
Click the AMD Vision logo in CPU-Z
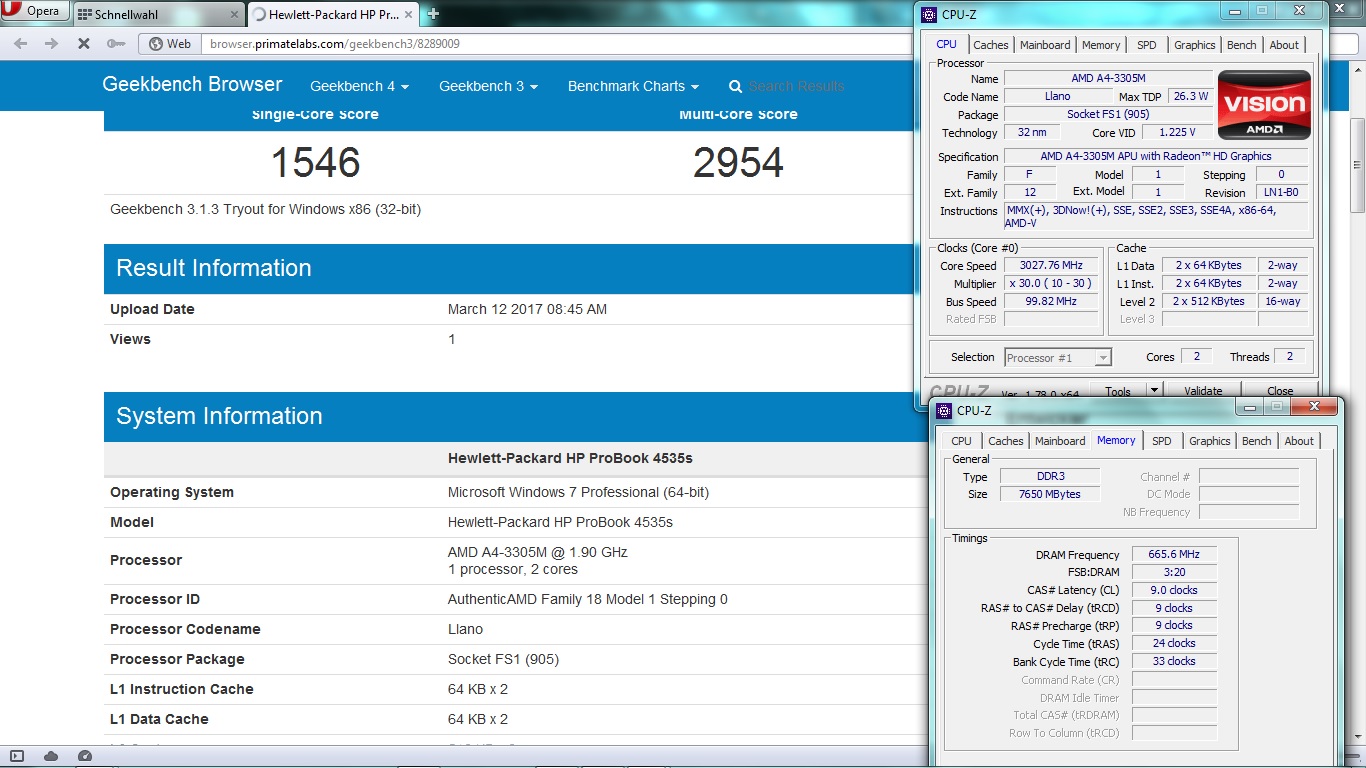point(1265,105)
